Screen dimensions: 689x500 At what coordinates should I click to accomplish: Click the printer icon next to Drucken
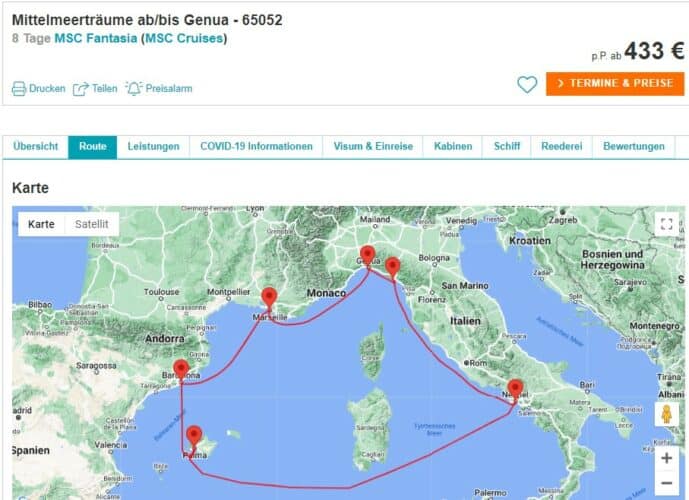point(19,88)
